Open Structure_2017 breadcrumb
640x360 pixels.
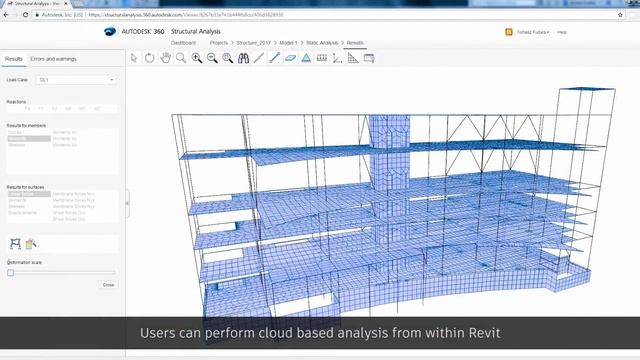coord(253,43)
